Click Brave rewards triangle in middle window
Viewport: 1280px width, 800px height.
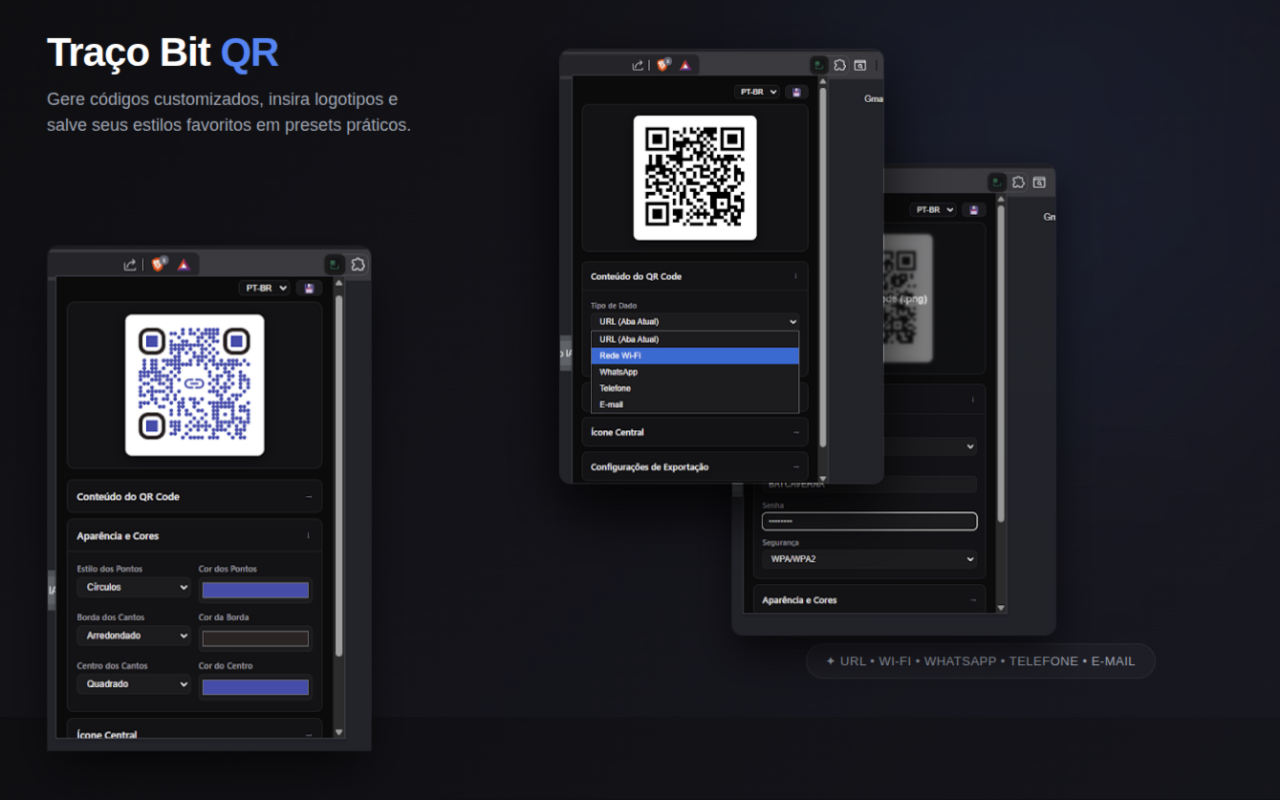tap(685, 65)
